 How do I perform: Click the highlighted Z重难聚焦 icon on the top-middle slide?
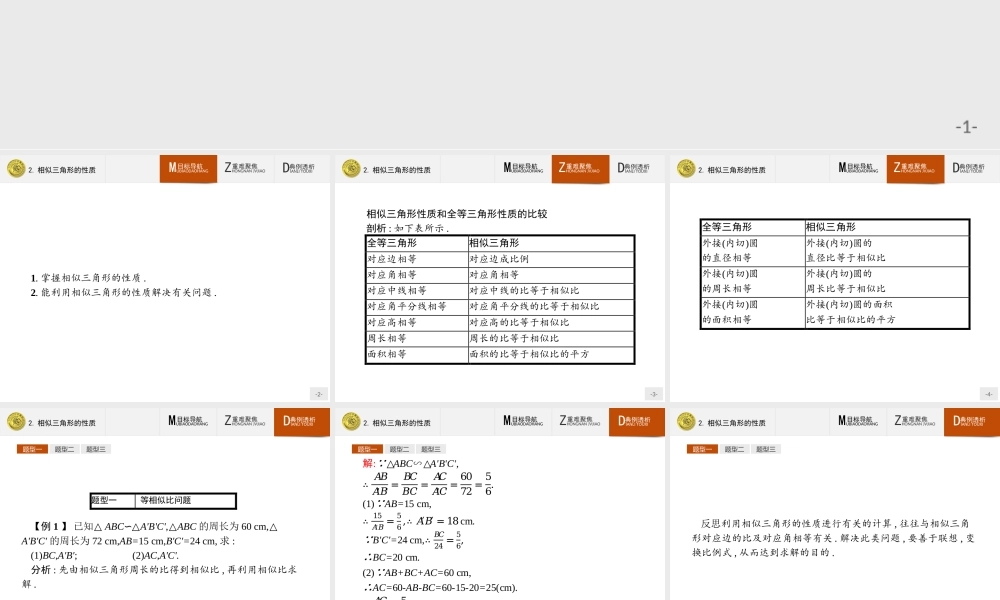(x=580, y=168)
